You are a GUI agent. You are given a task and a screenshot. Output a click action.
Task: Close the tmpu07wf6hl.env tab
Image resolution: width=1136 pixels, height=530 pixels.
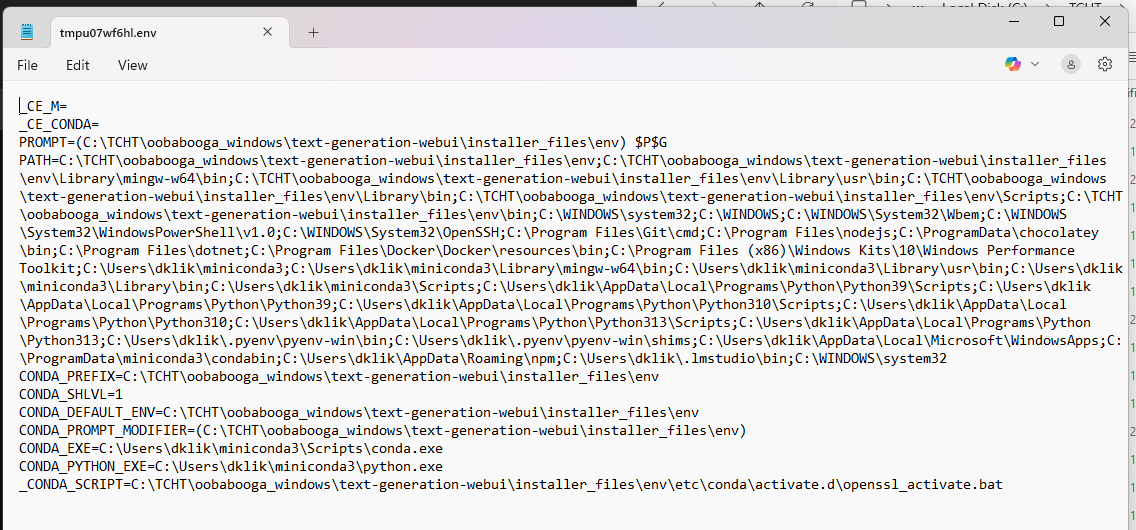[x=267, y=32]
